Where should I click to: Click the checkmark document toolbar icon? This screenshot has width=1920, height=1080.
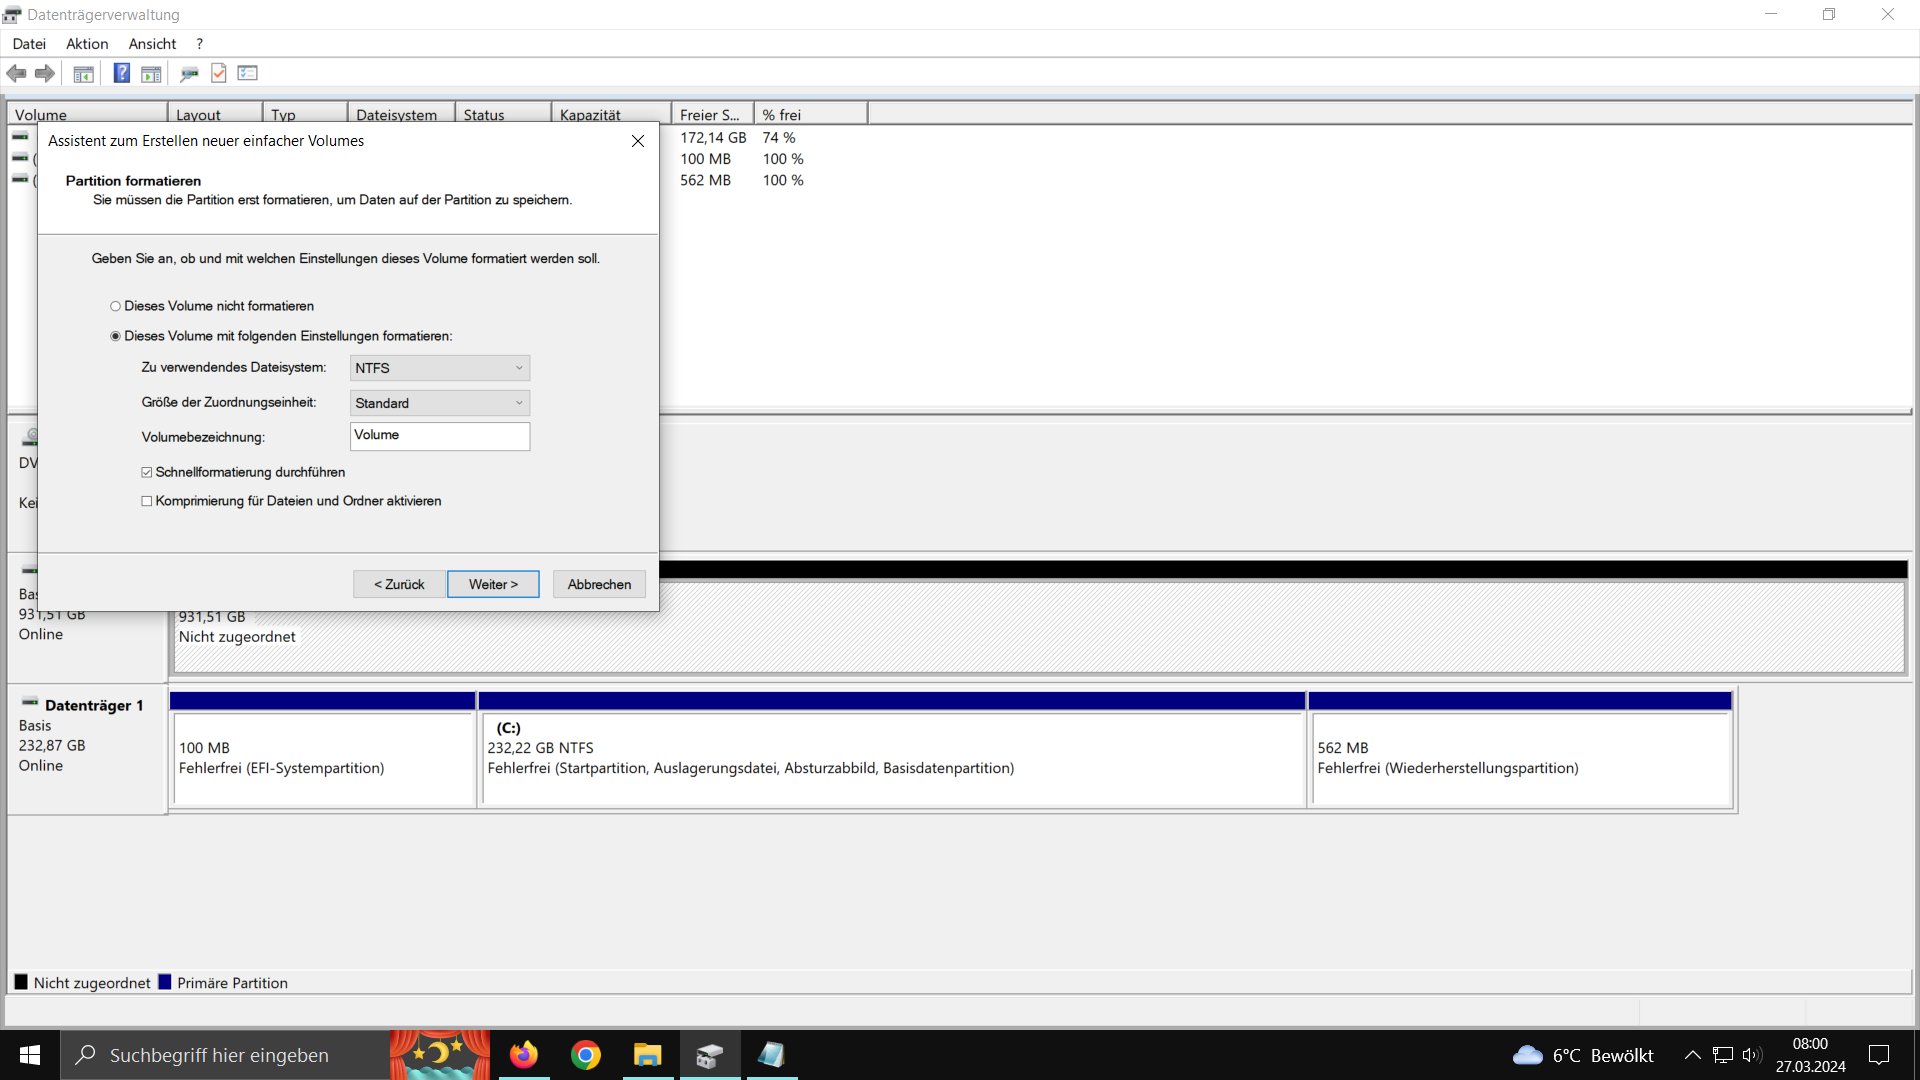[x=219, y=73]
